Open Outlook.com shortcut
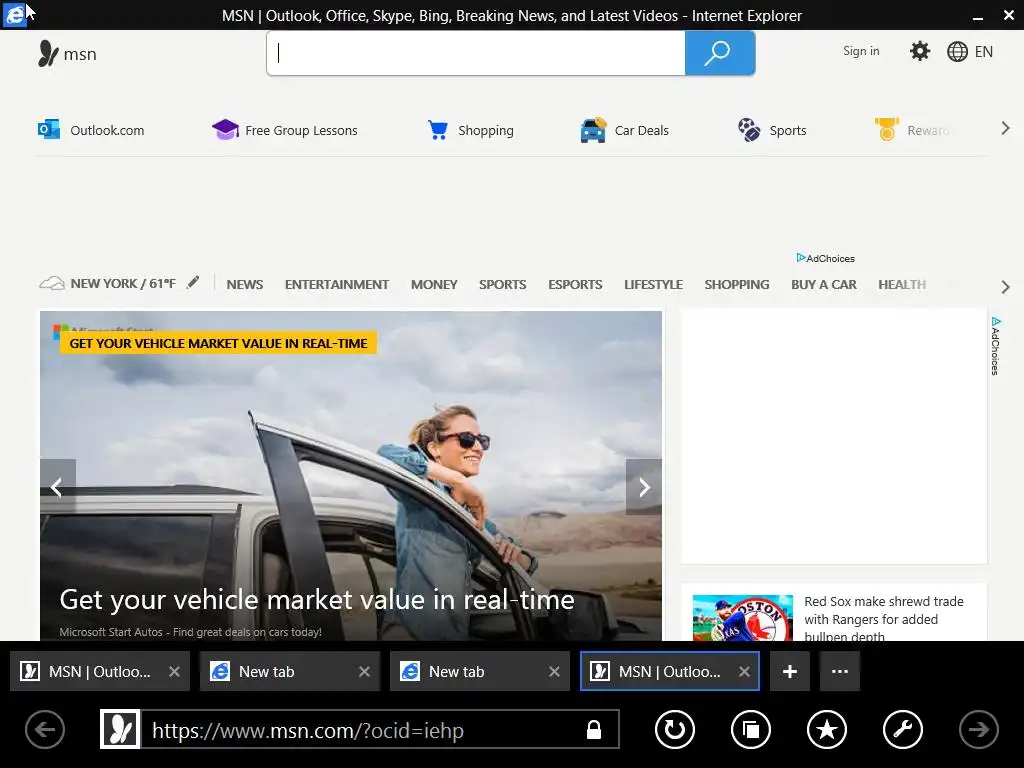Screen dimensions: 1024x768 (x=91, y=130)
